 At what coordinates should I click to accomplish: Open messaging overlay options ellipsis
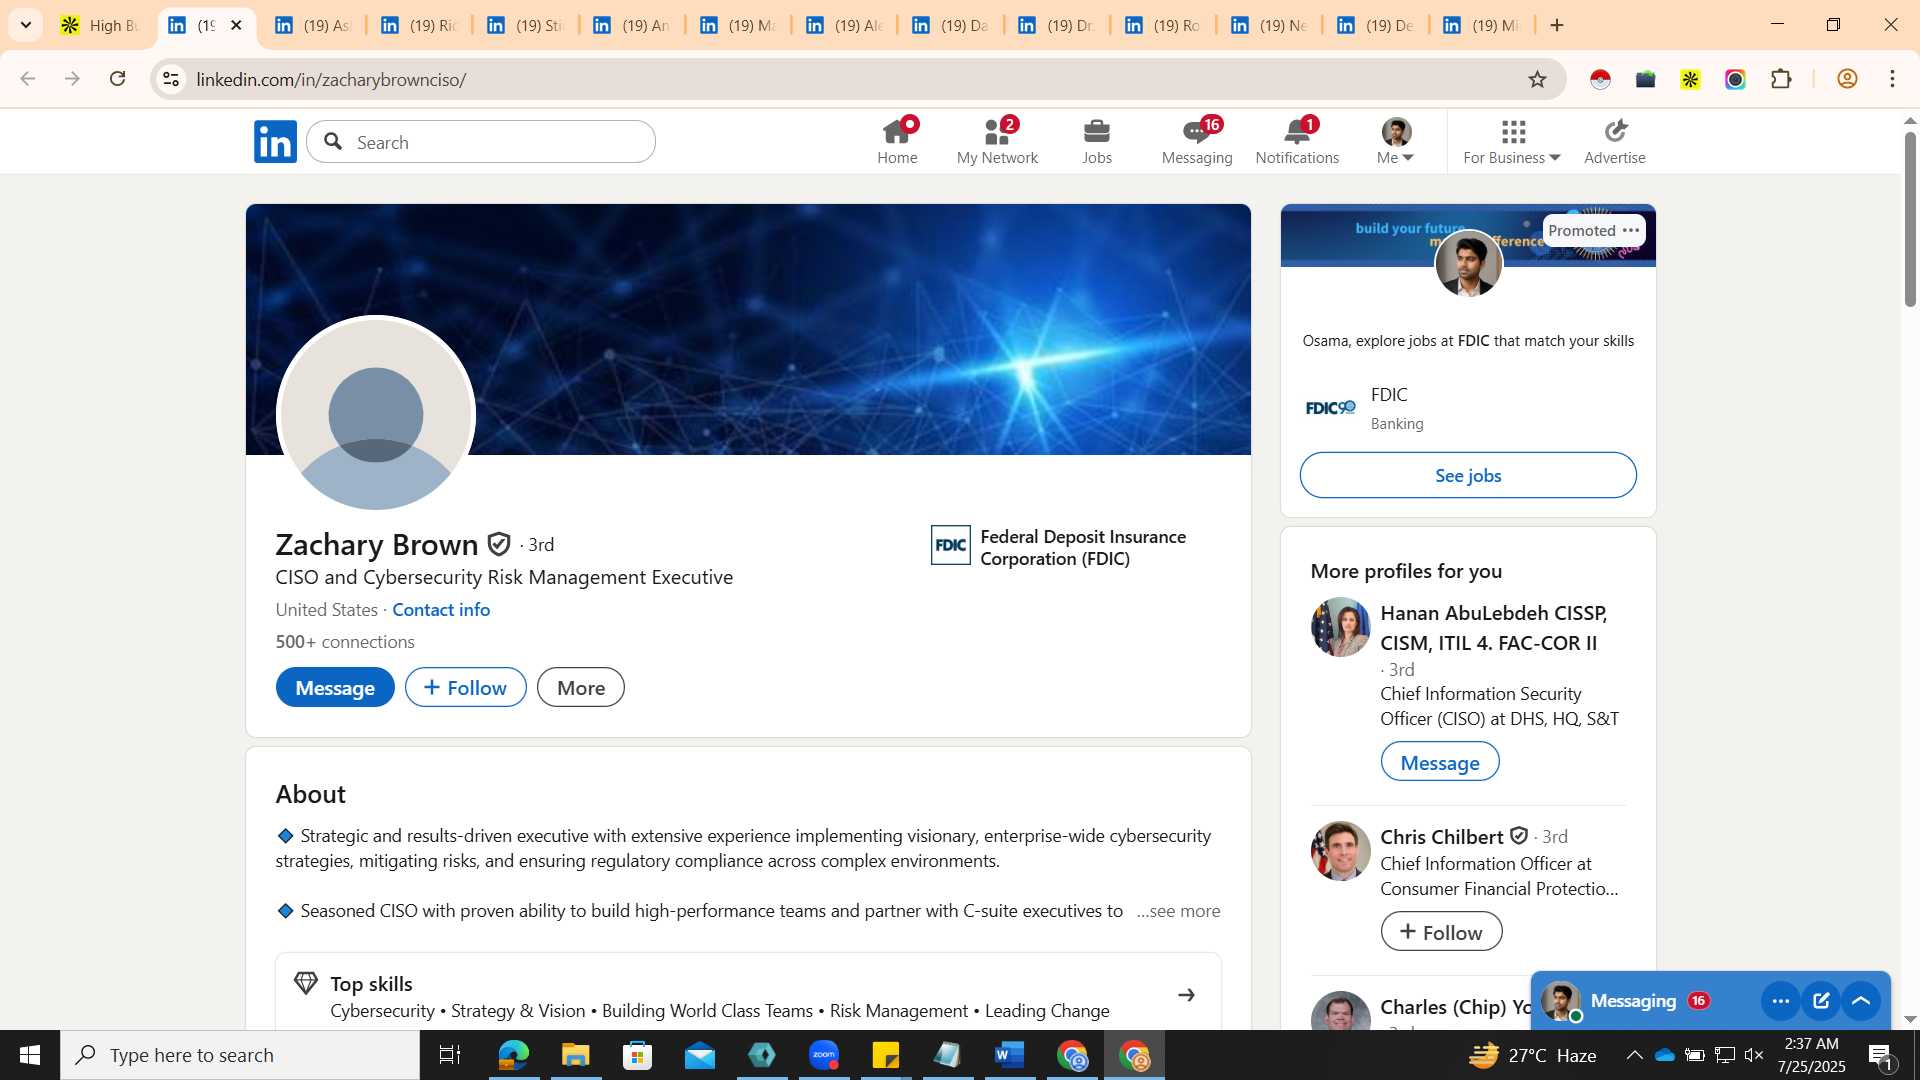click(x=1780, y=1001)
